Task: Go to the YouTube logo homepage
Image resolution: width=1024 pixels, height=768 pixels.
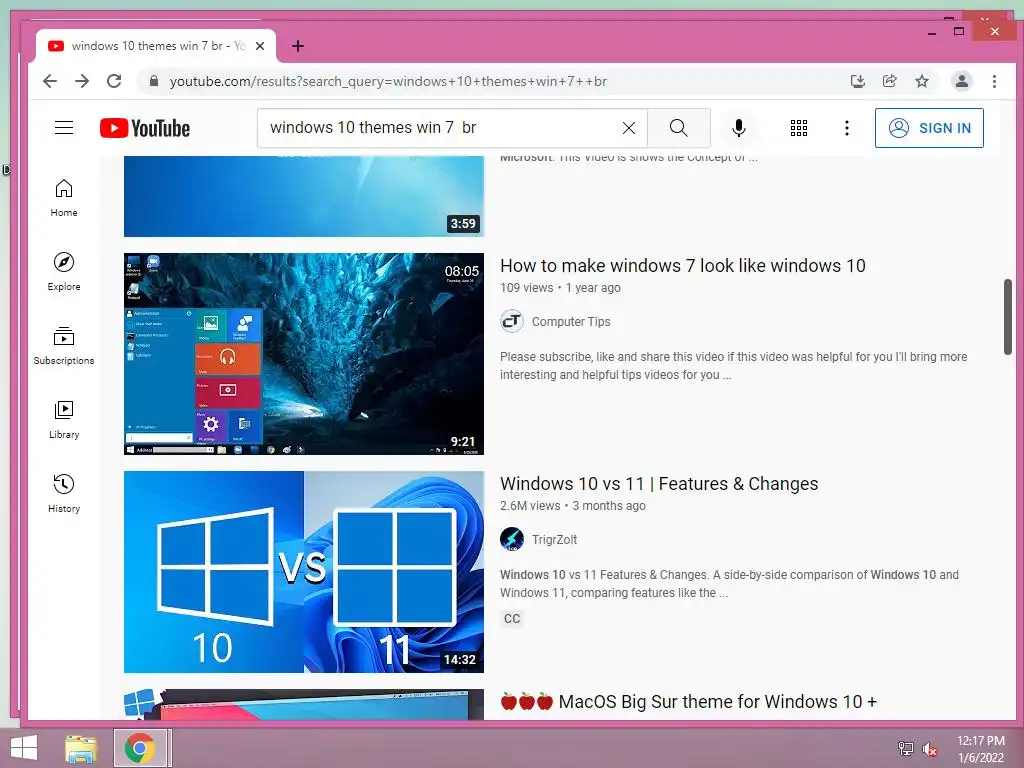Action: click(145, 128)
